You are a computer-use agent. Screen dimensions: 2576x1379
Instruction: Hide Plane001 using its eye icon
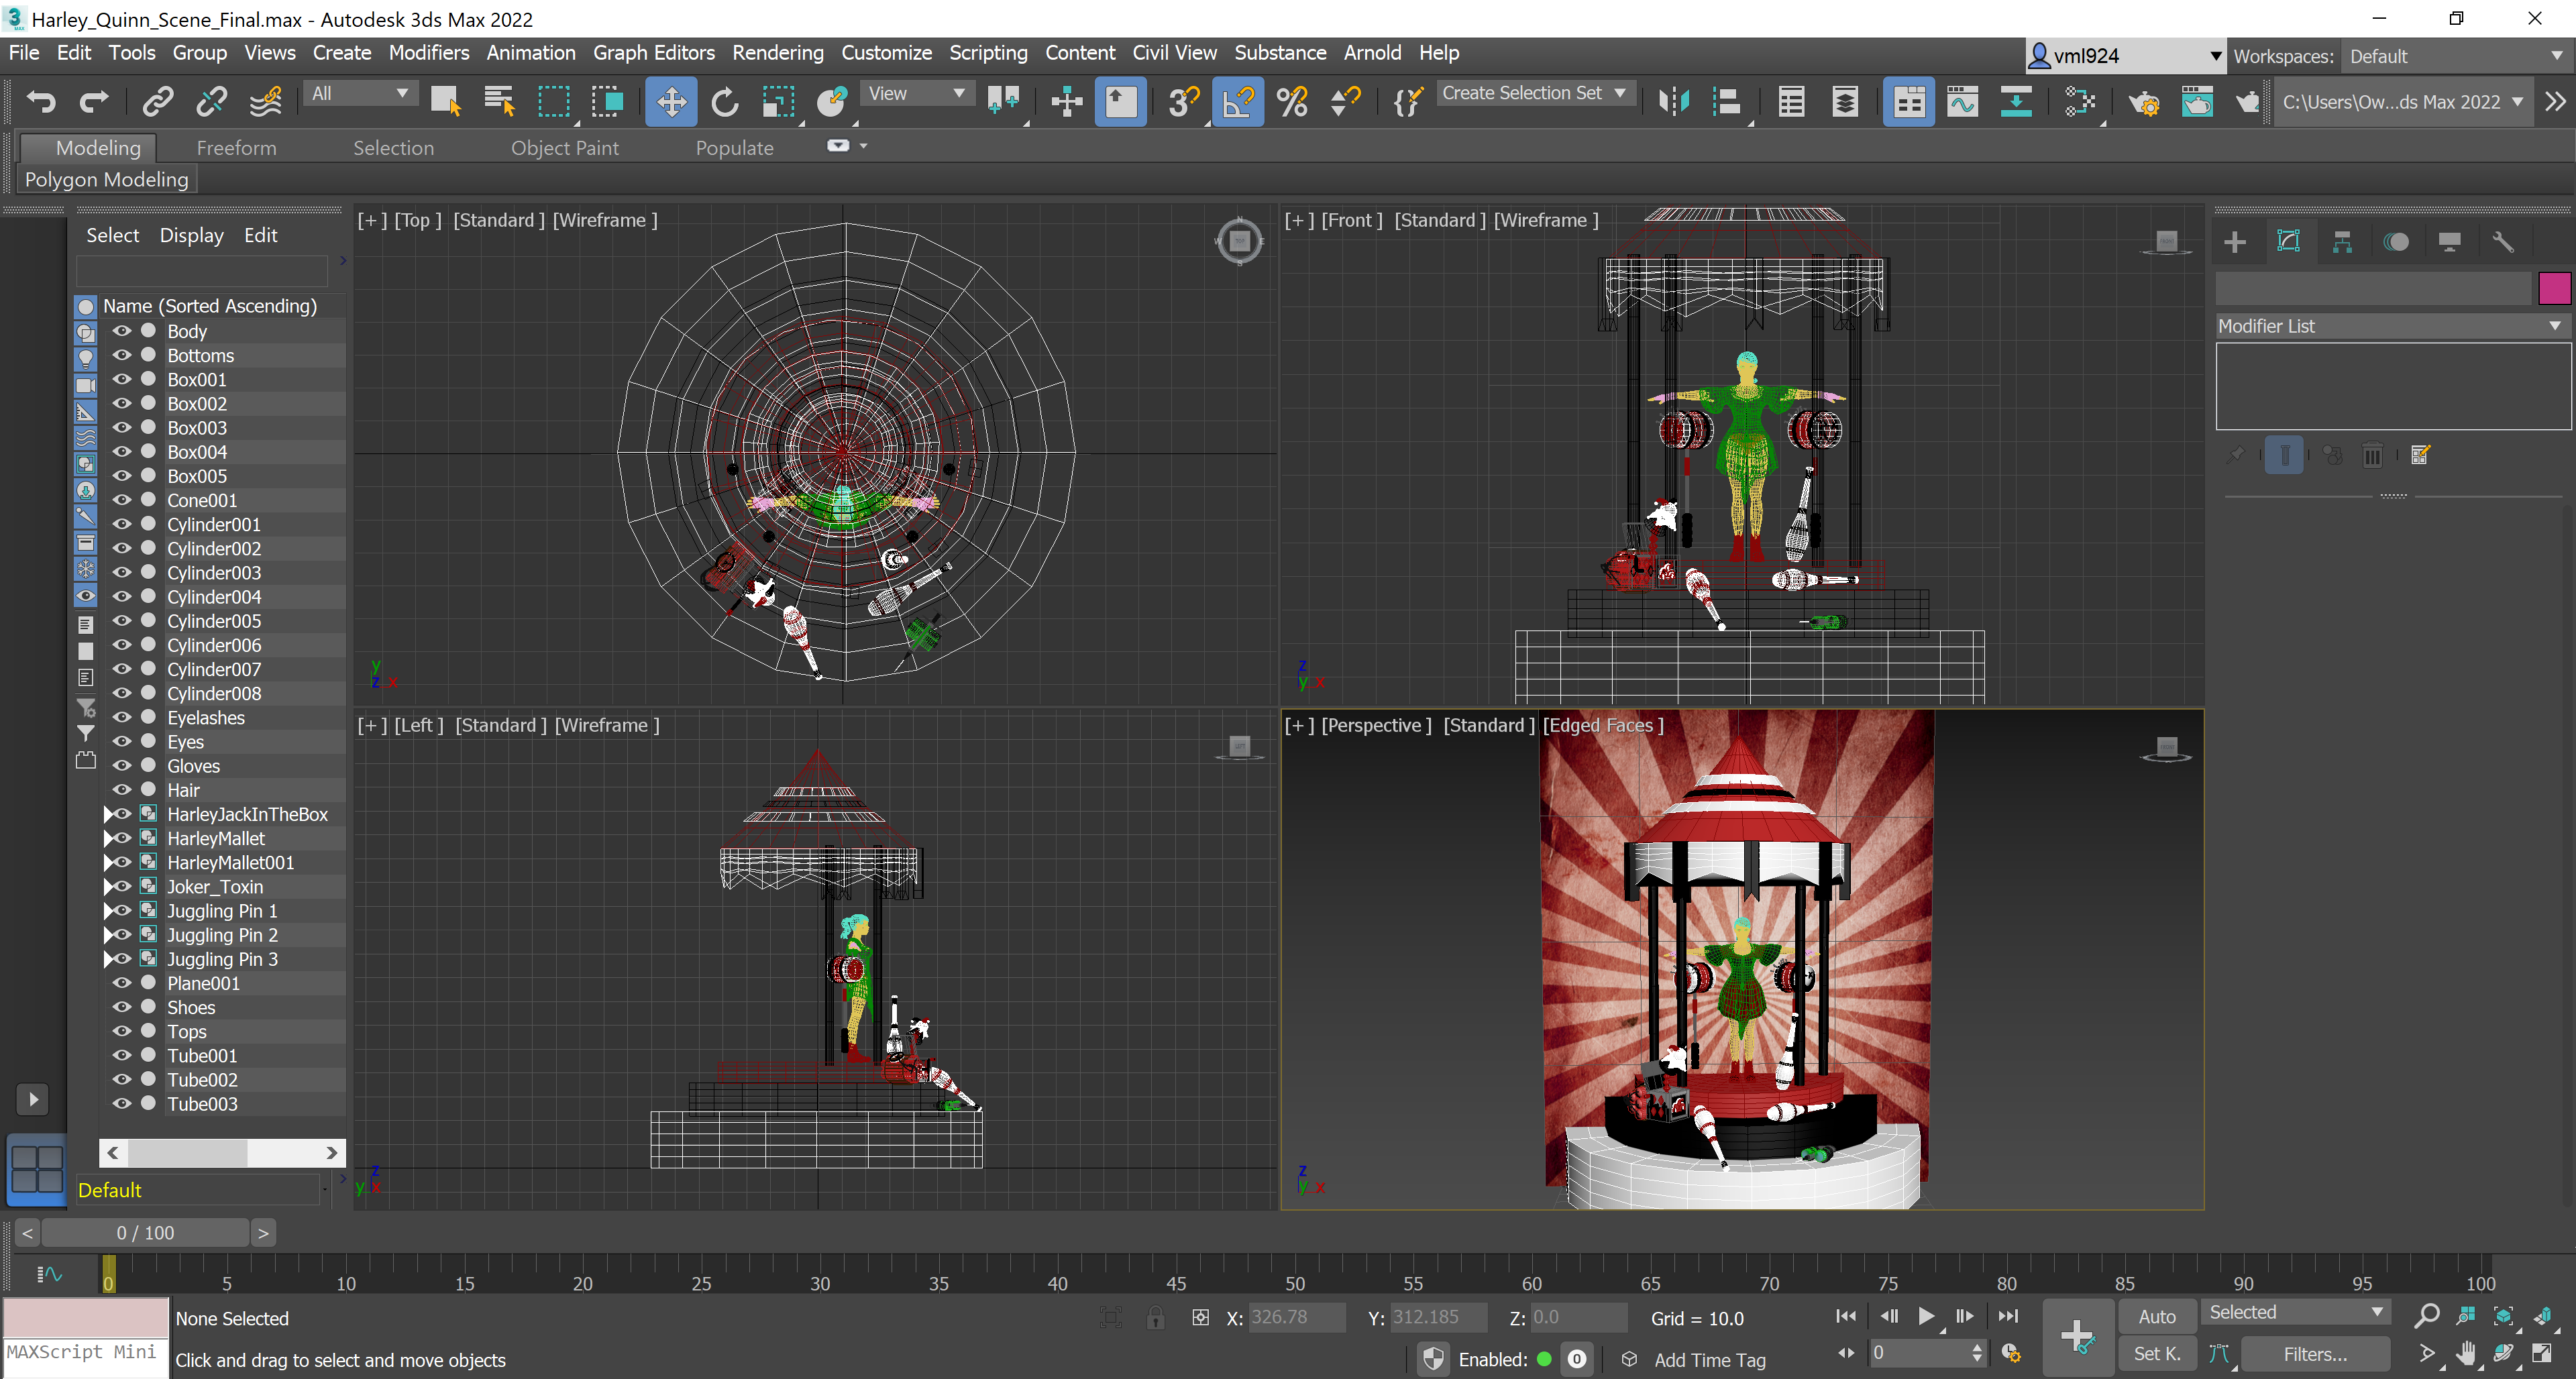[x=122, y=983]
